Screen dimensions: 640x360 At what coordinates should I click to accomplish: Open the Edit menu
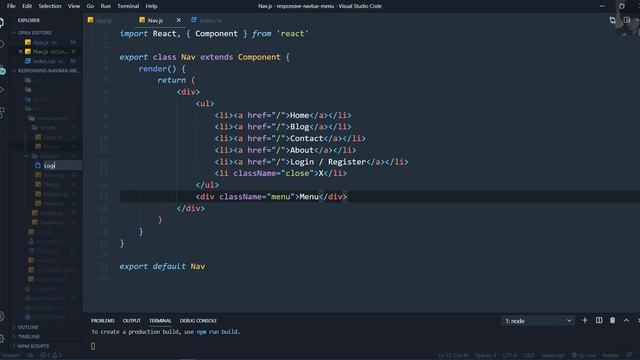(27, 6)
